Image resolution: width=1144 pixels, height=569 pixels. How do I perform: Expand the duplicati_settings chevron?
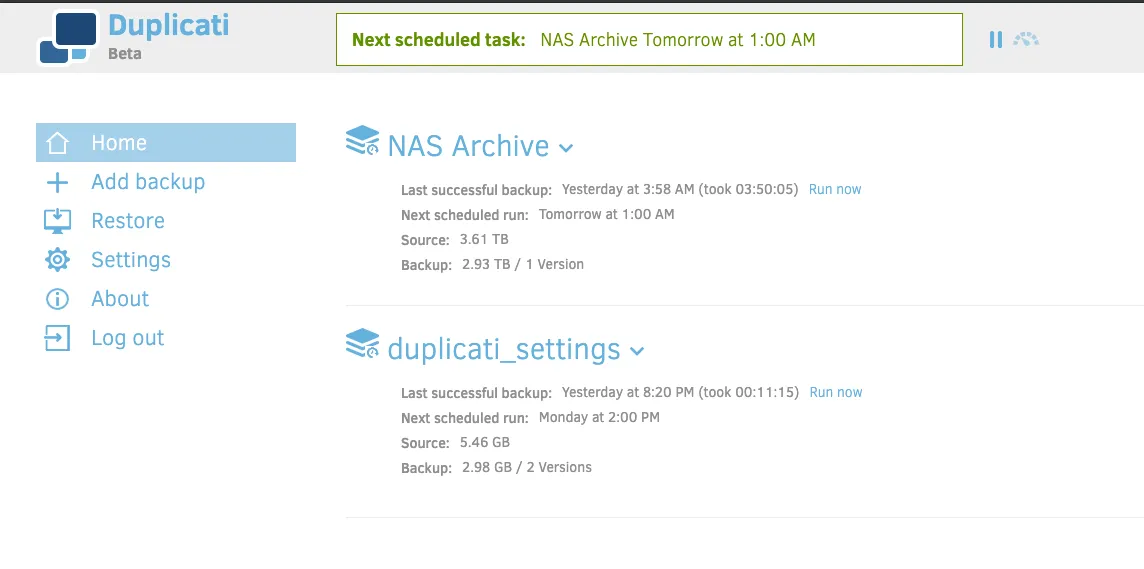[x=637, y=351]
